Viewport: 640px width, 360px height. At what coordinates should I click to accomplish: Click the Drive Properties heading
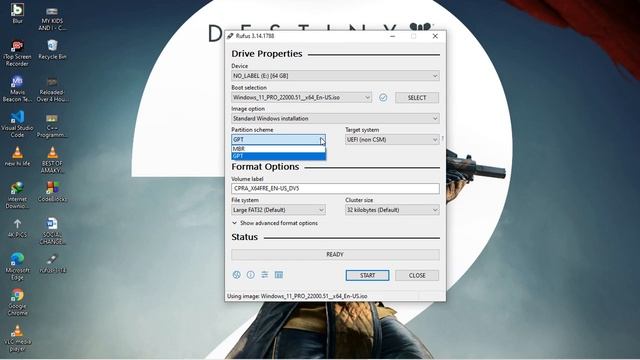click(267, 54)
